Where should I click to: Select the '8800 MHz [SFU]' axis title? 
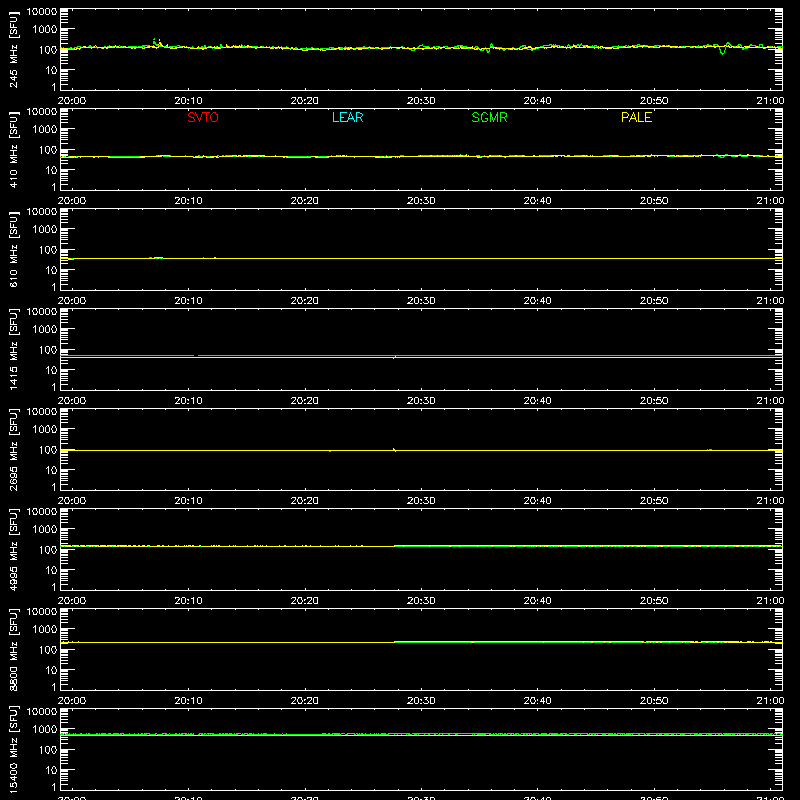(14, 649)
